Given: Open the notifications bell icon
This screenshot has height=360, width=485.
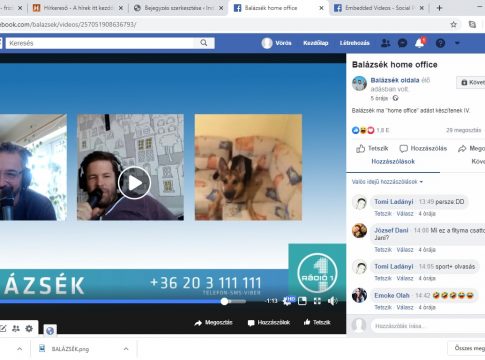Looking at the screenshot, I should point(420,43).
